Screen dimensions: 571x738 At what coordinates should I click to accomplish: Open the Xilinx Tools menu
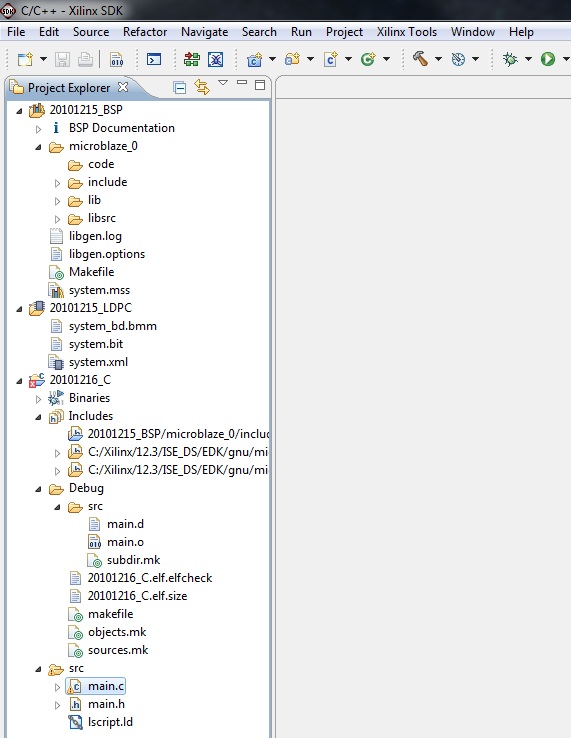click(x=407, y=32)
